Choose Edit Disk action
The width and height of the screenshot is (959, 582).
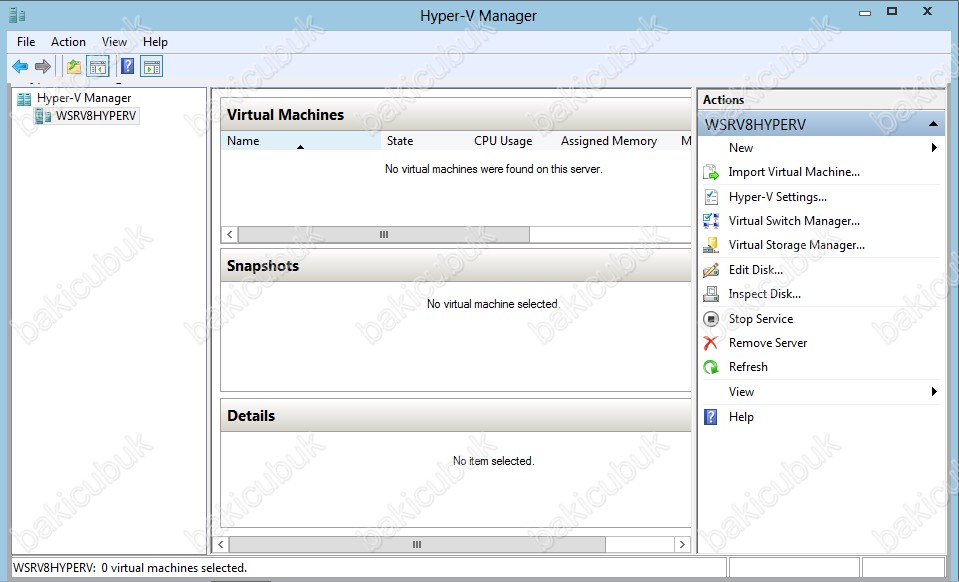(x=755, y=270)
